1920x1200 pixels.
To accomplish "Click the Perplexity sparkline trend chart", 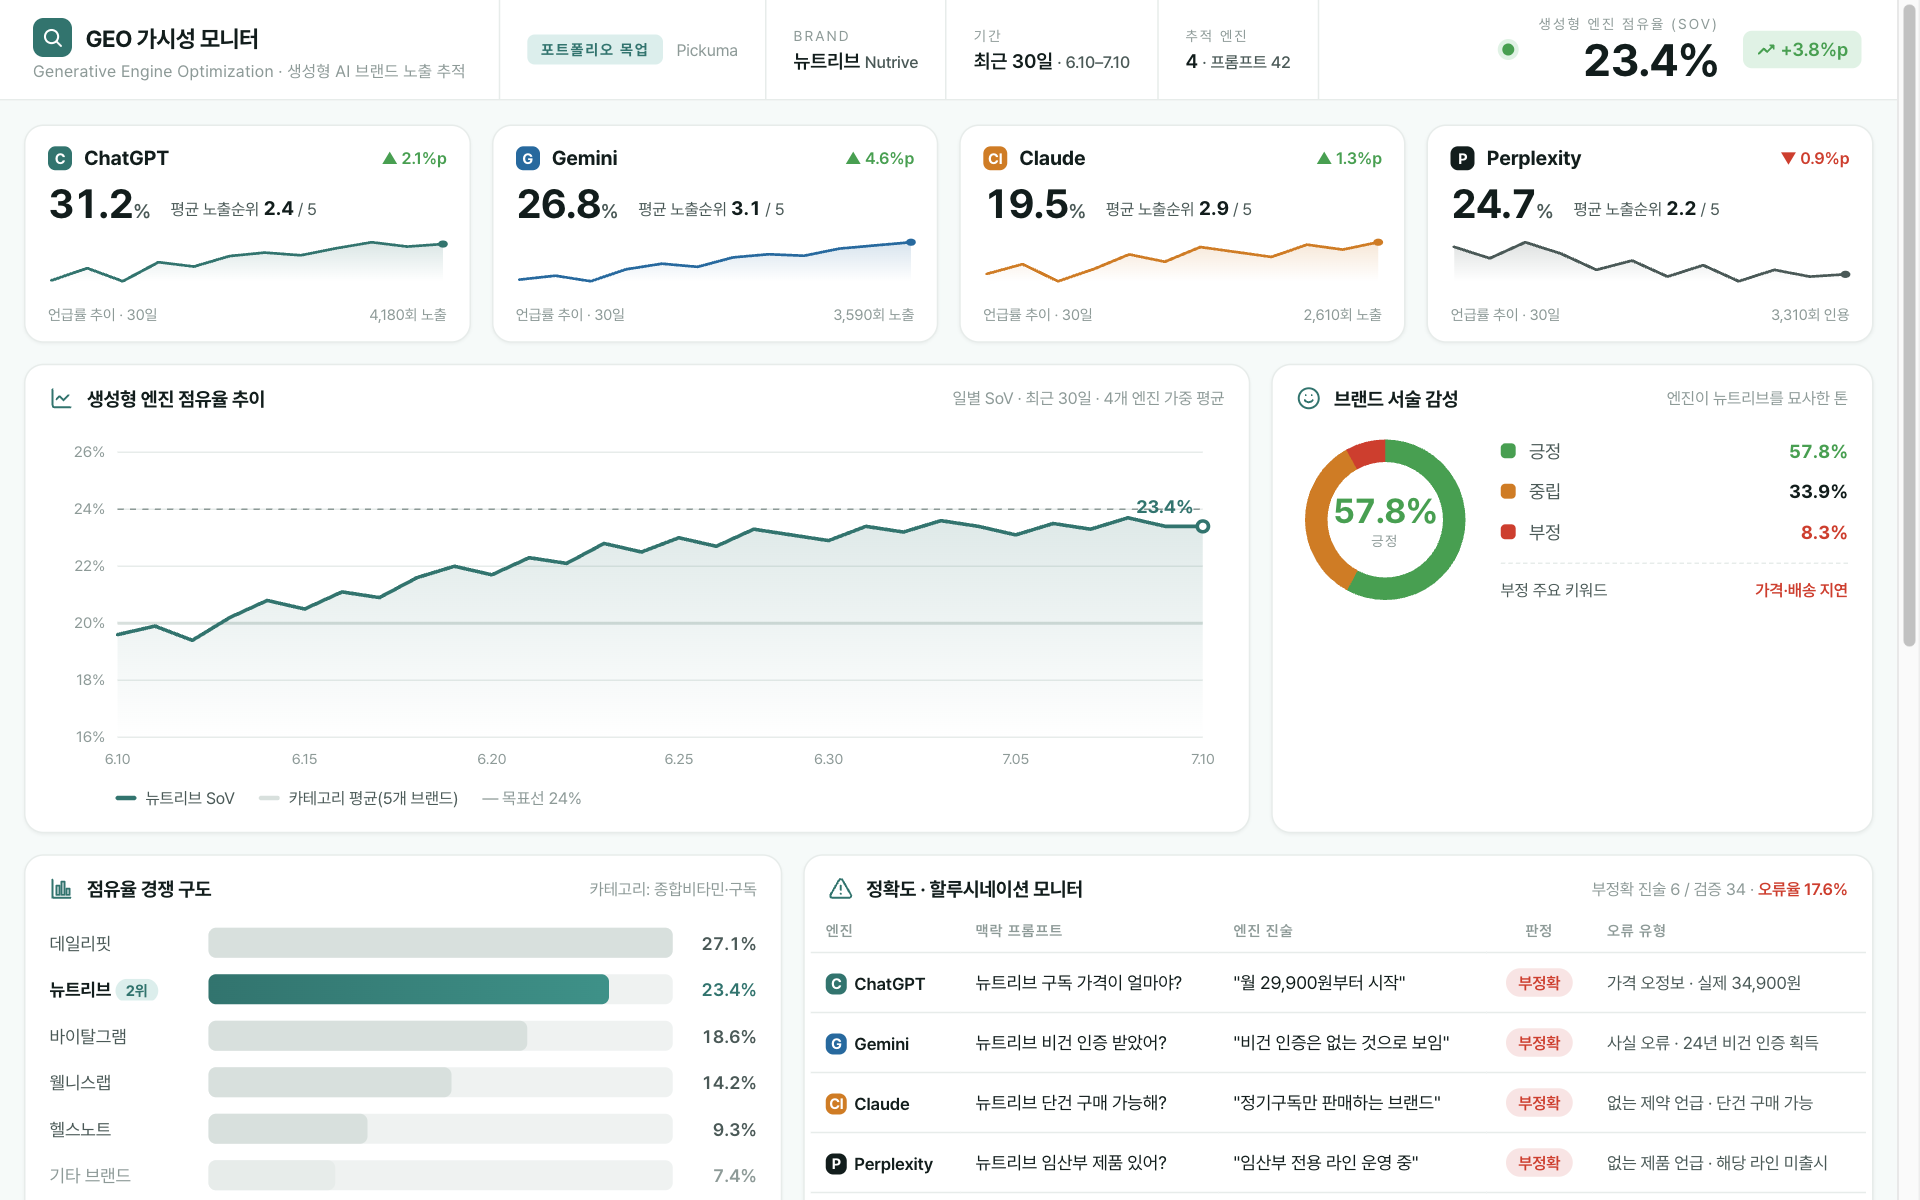I will tap(1650, 262).
